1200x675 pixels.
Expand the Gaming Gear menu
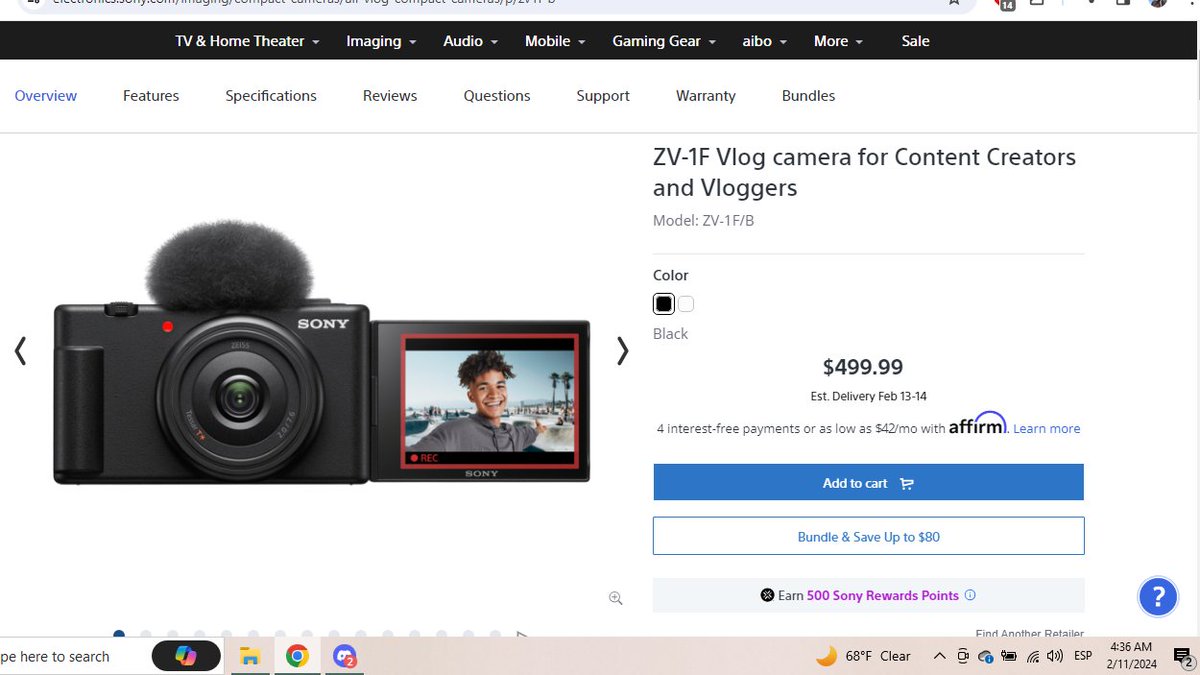coord(664,41)
